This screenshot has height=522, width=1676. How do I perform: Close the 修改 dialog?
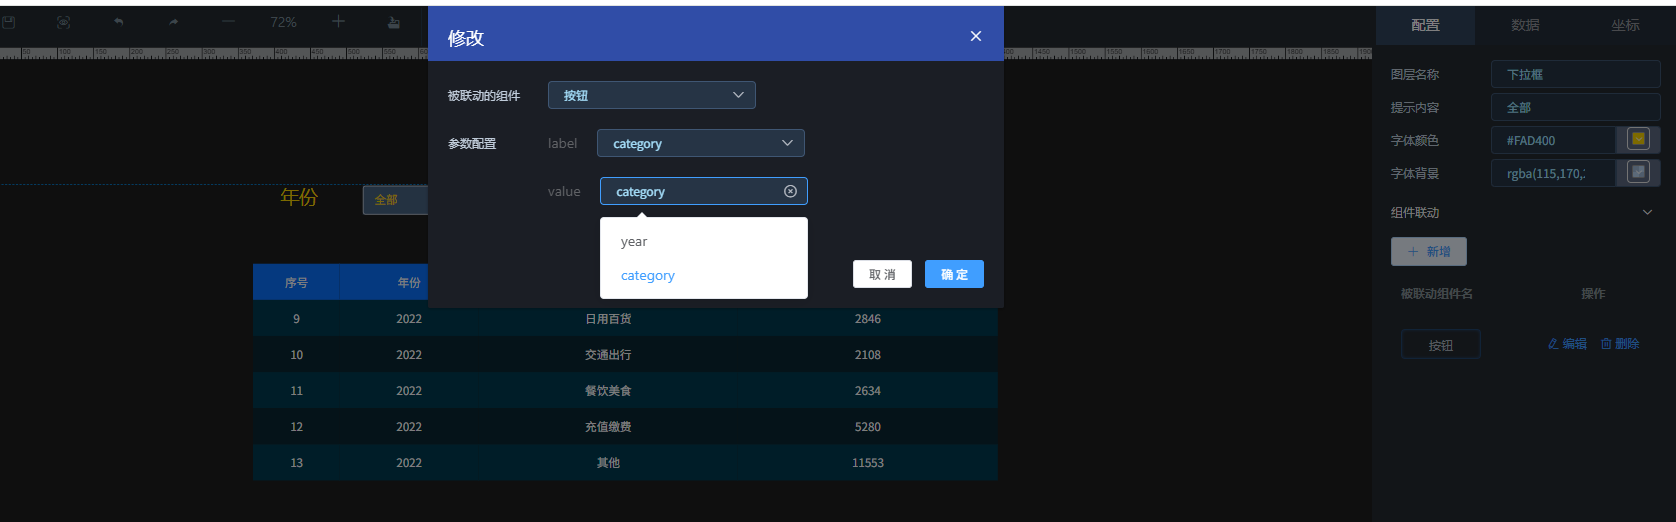(x=976, y=36)
